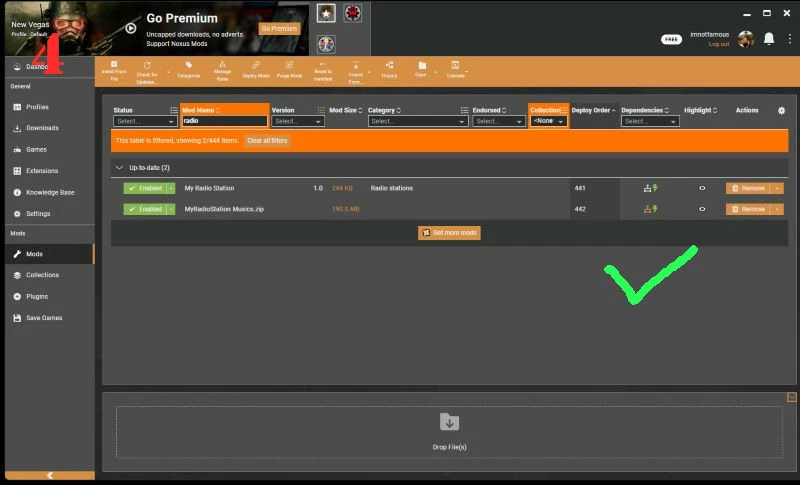Open Knowledge Base in the sidebar
Image resolution: width=800 pixels, height=485 pixels.
tap(50, 192)
